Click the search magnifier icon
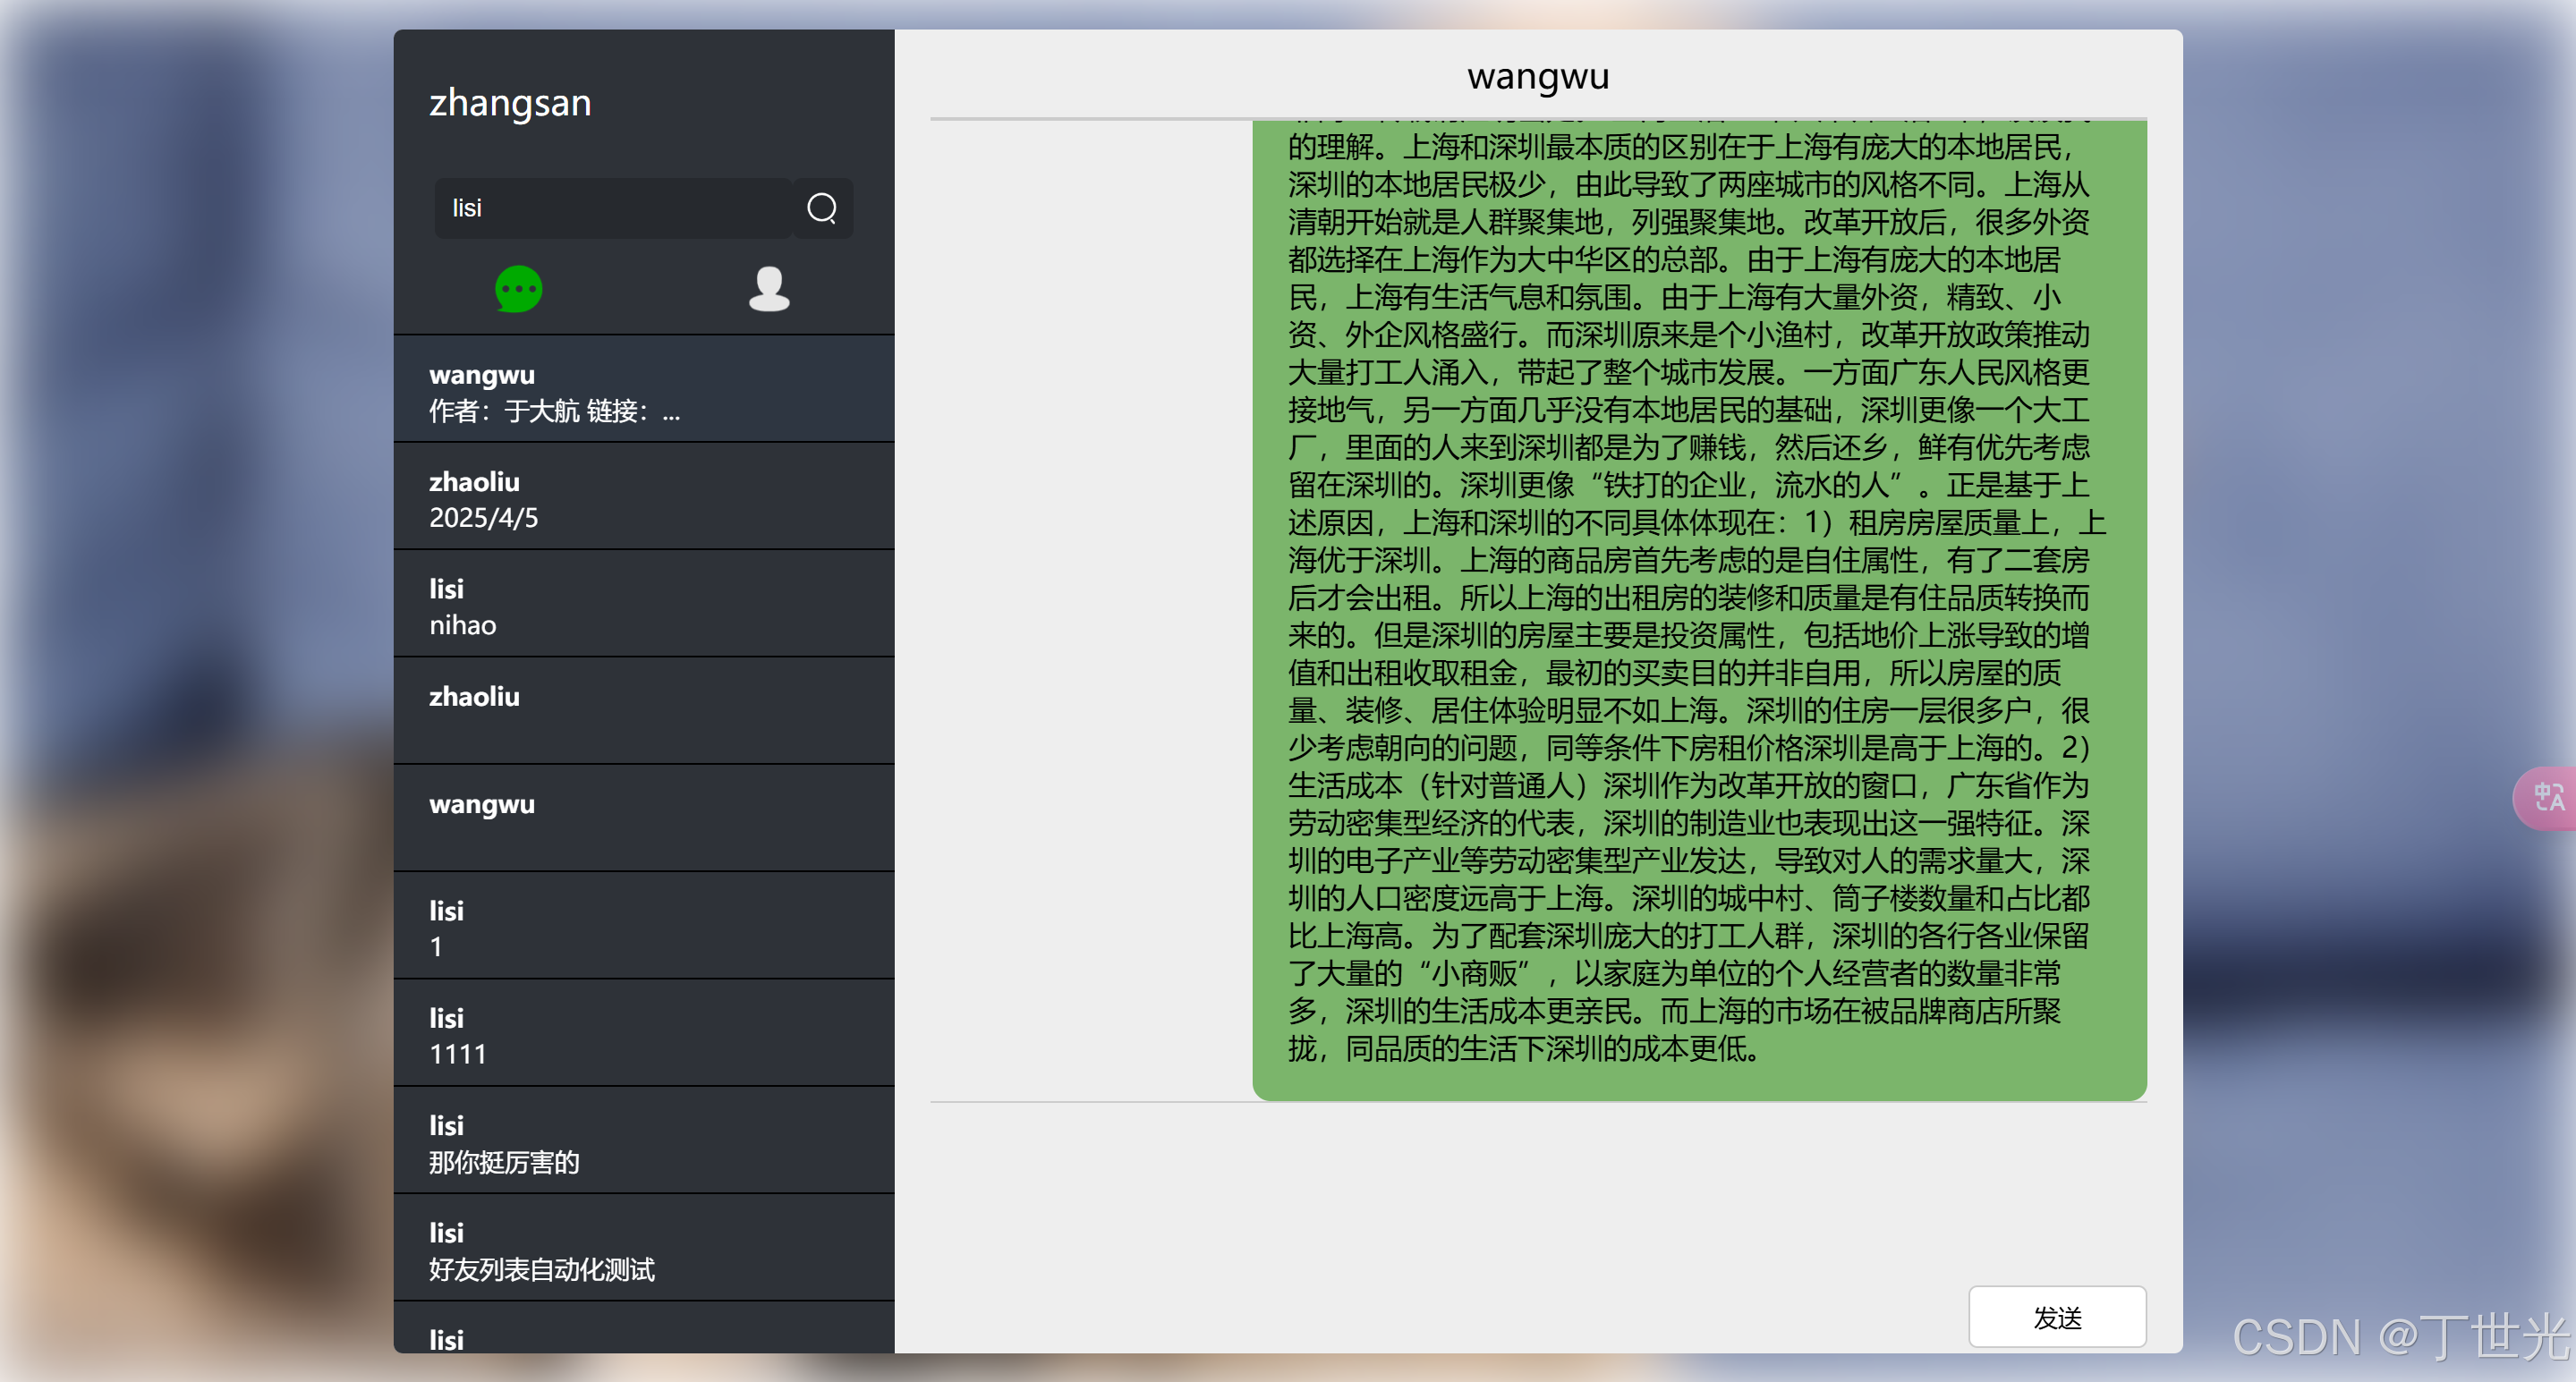The height and width of the screenshot is (1382, 2576). pos(821,208)
